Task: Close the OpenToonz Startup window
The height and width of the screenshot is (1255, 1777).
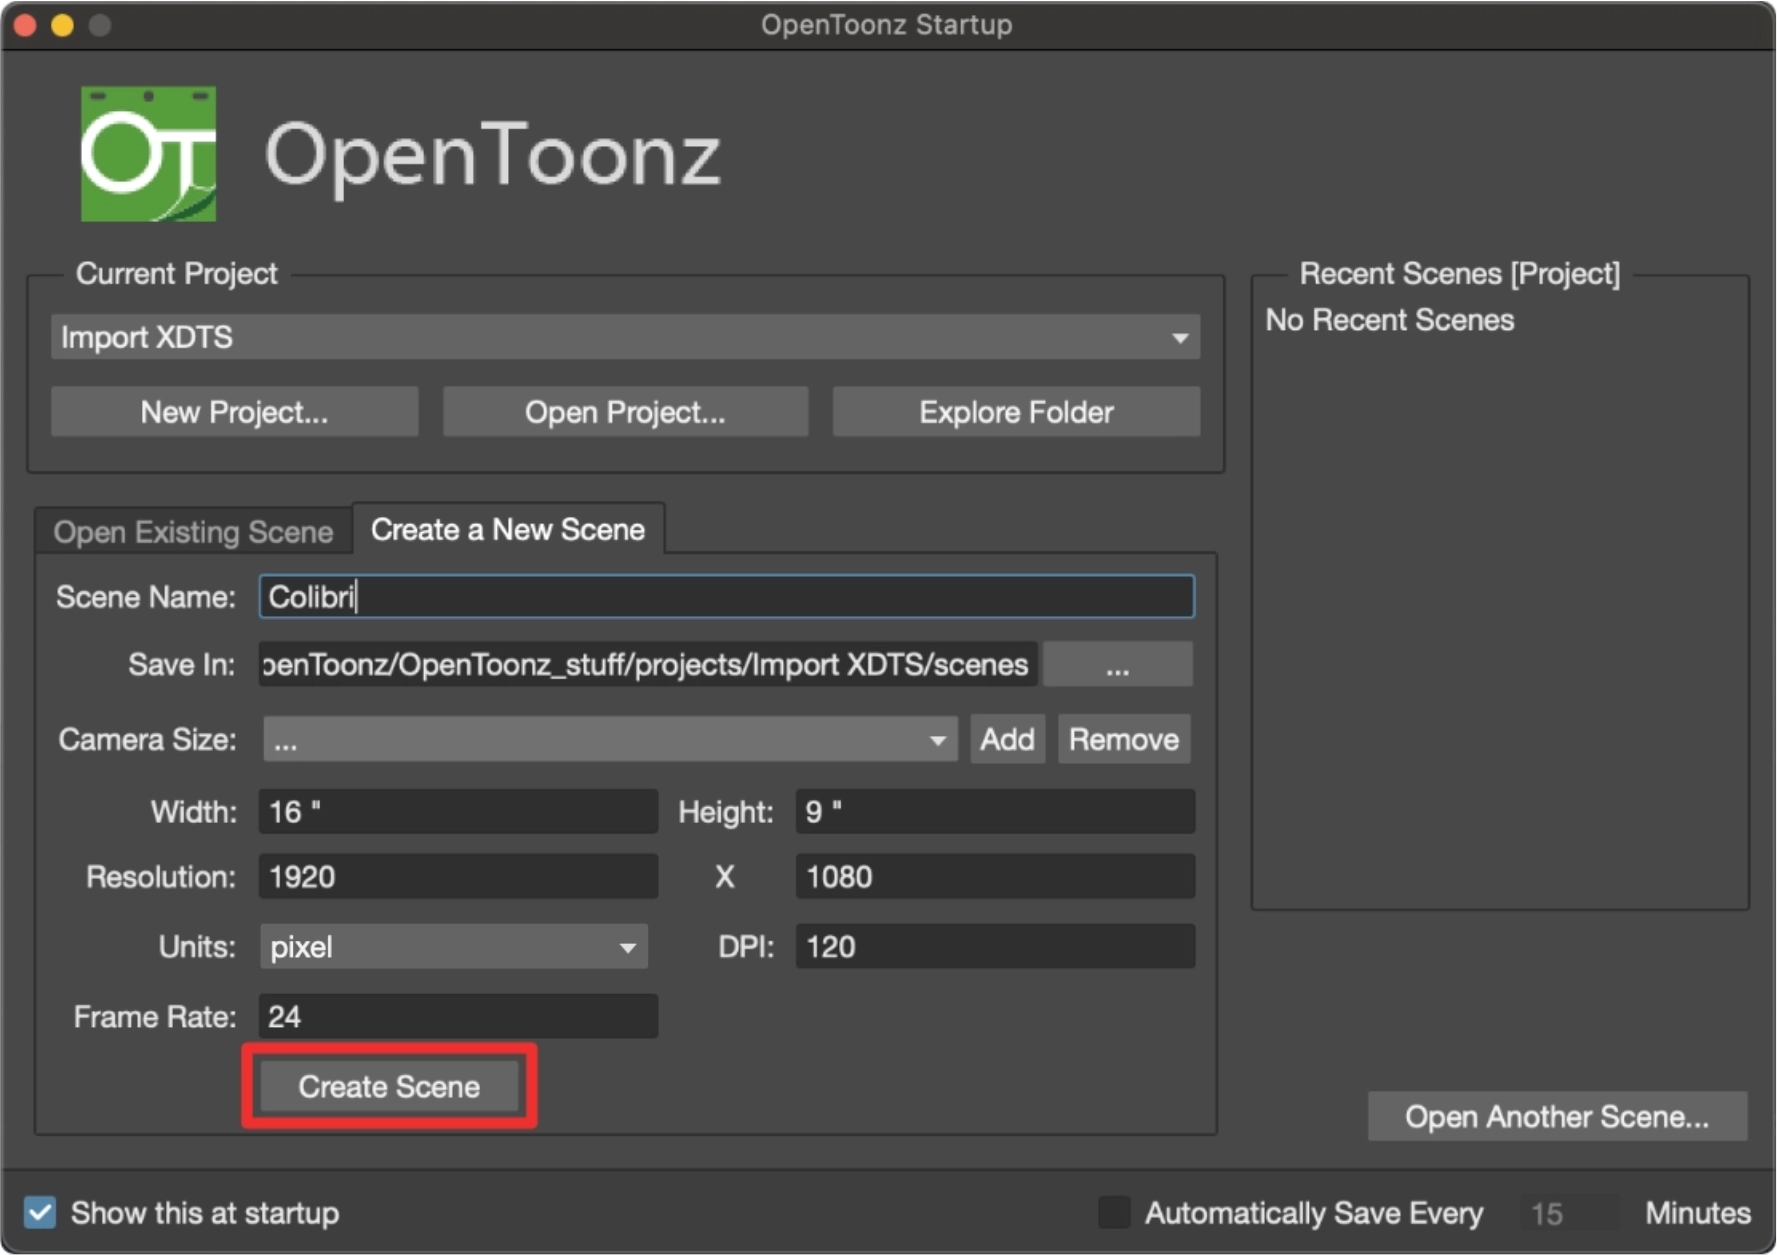Action: [26, 25]
